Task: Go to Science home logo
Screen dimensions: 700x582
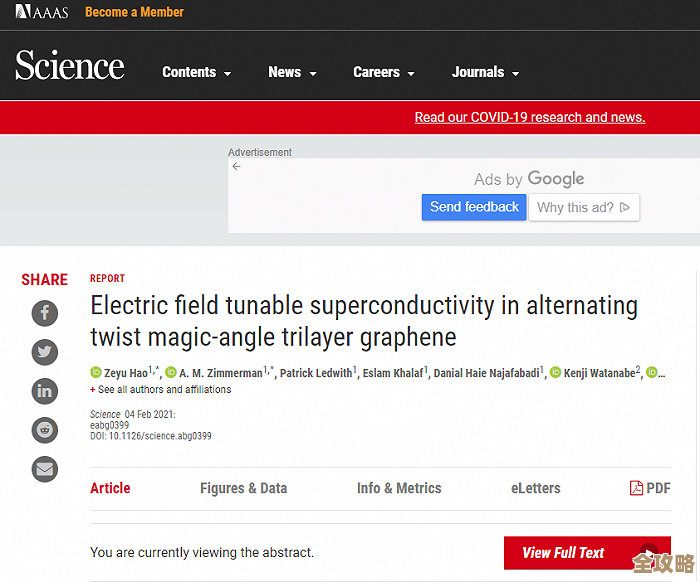Action: click(x=70, y=67)
